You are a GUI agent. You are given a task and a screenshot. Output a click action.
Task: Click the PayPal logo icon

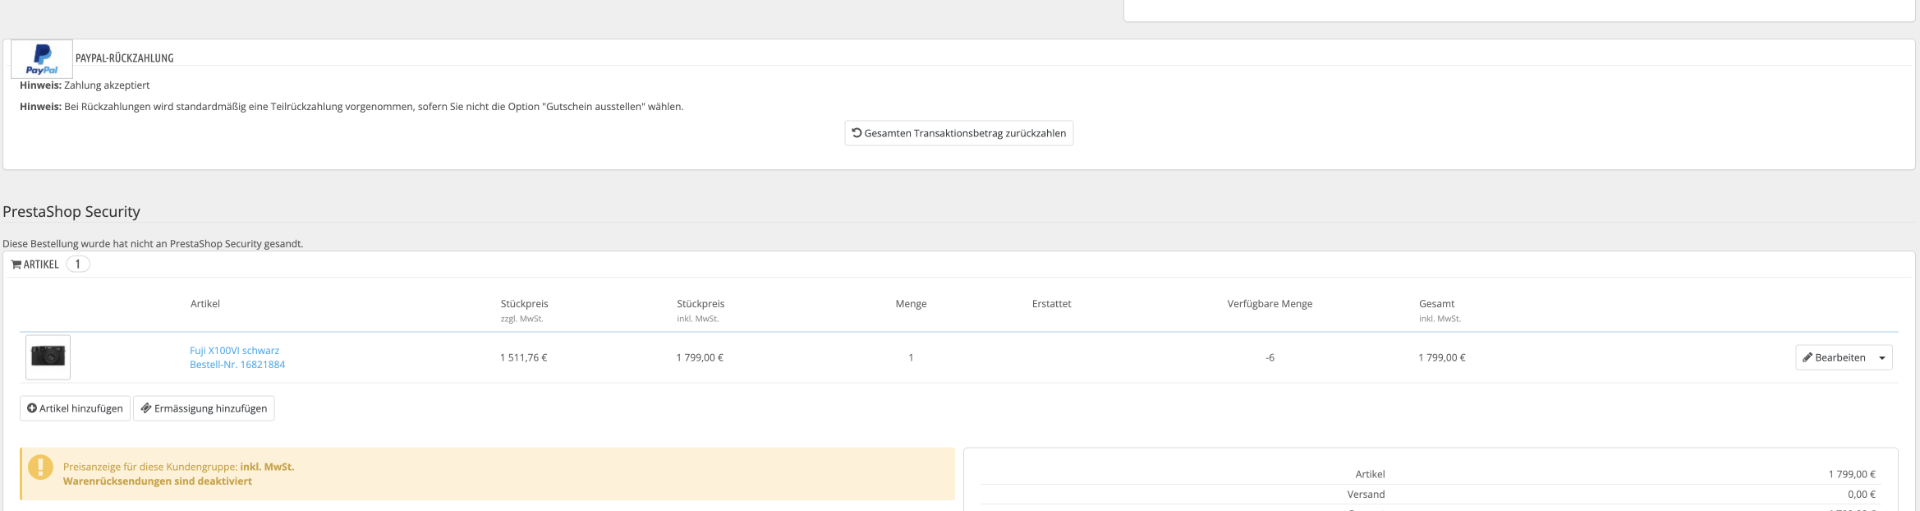(42, 59)
